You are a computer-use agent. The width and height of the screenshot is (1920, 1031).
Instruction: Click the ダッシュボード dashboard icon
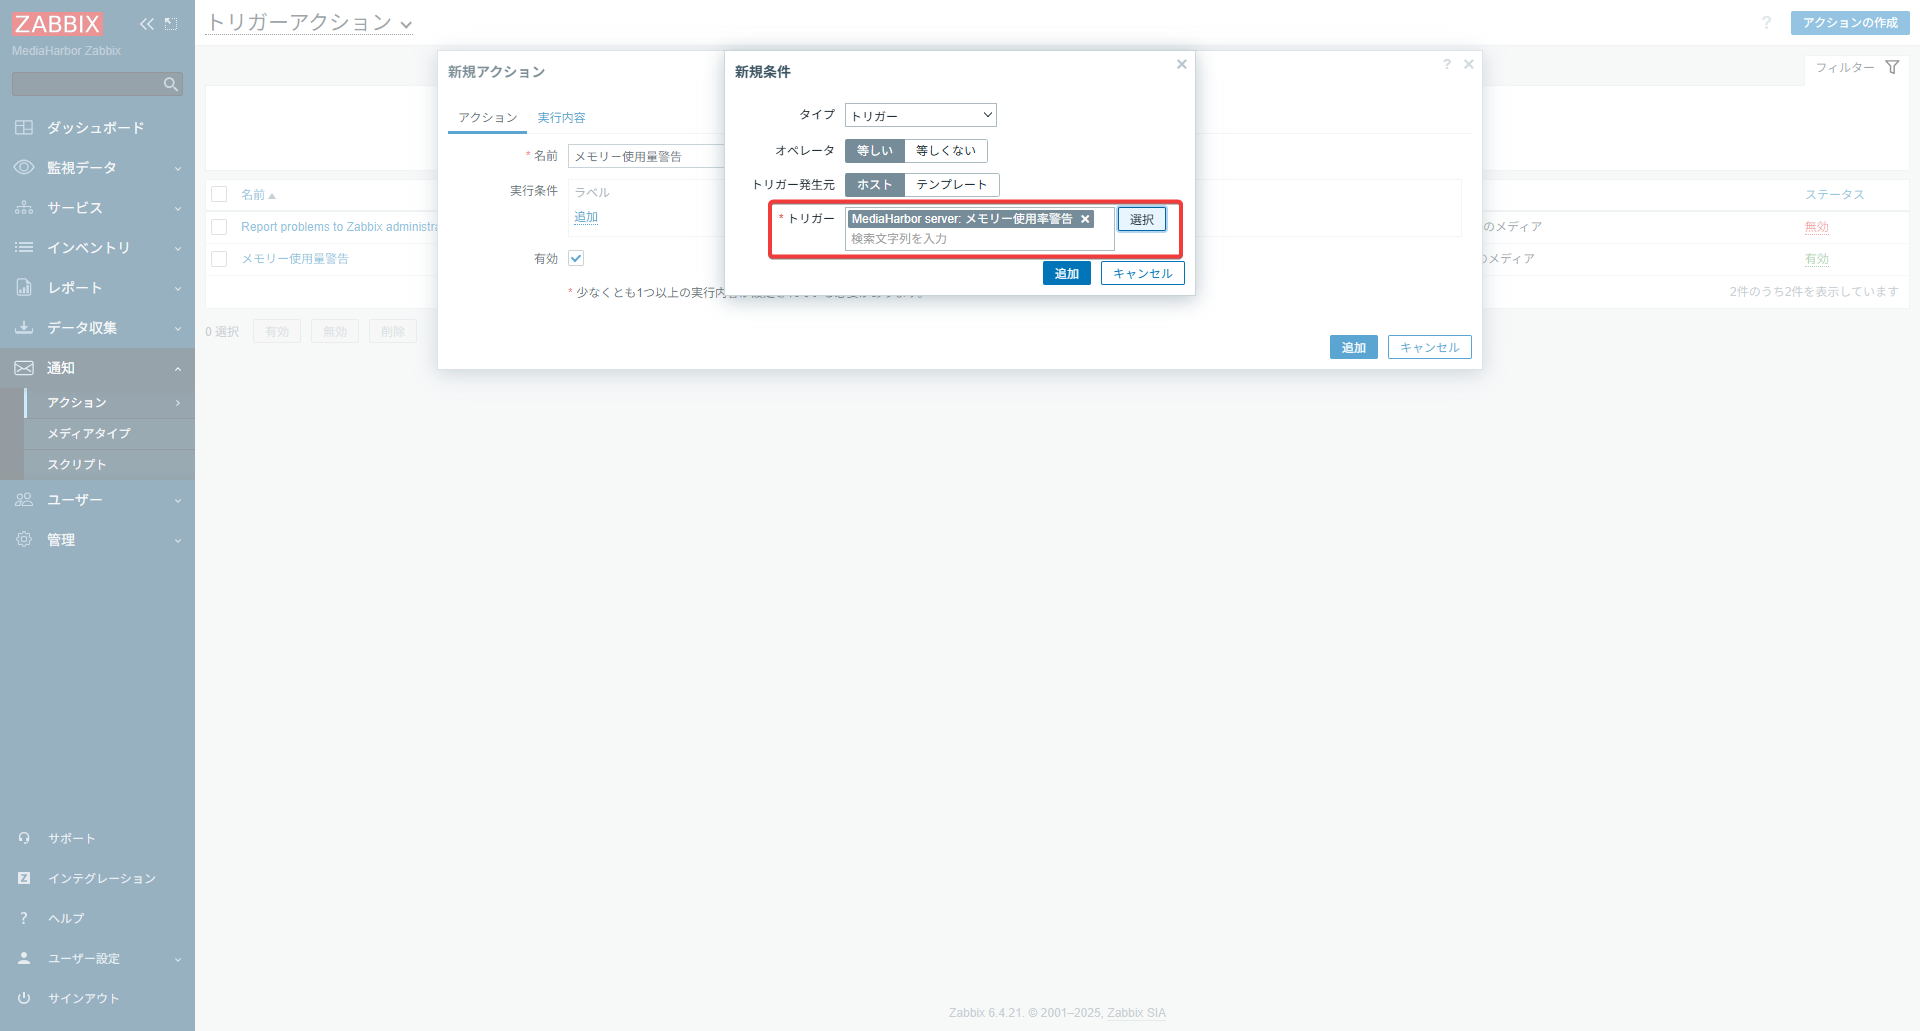point(24,128)
